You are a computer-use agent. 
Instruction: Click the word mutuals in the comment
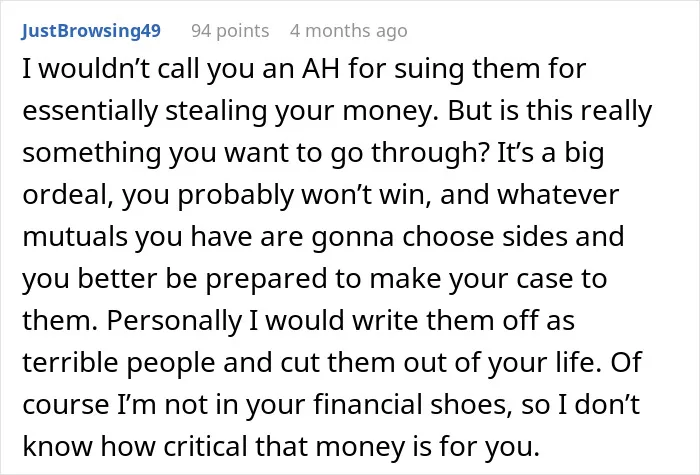click(x=75, y=237)
